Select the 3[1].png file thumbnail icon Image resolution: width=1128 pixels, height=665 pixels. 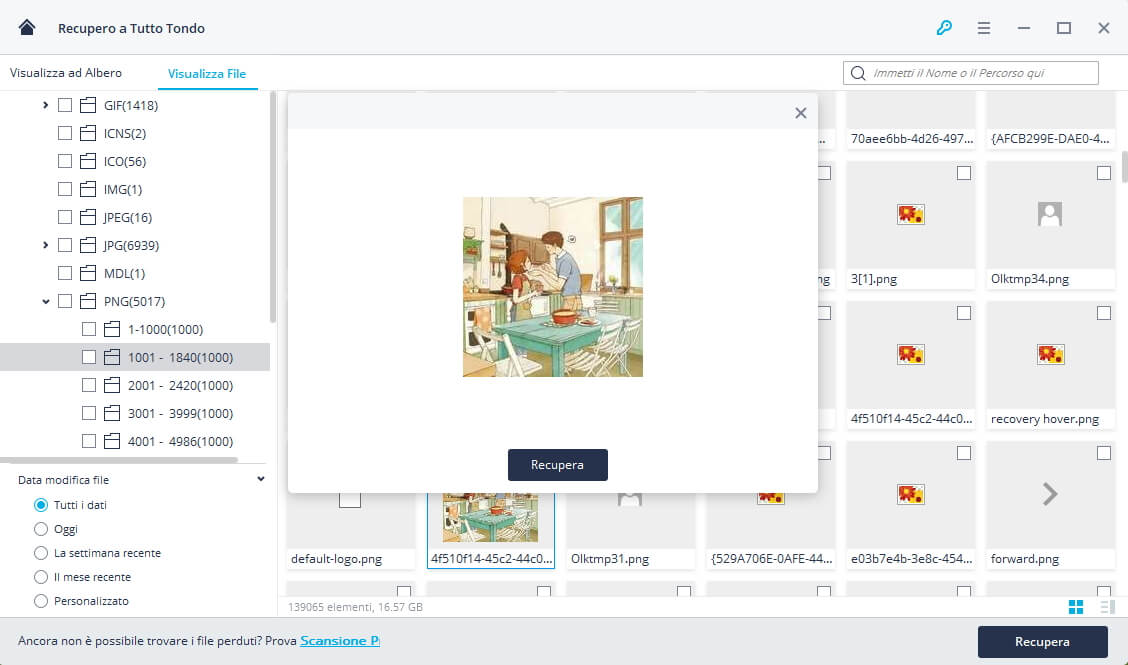coord(911,214)
